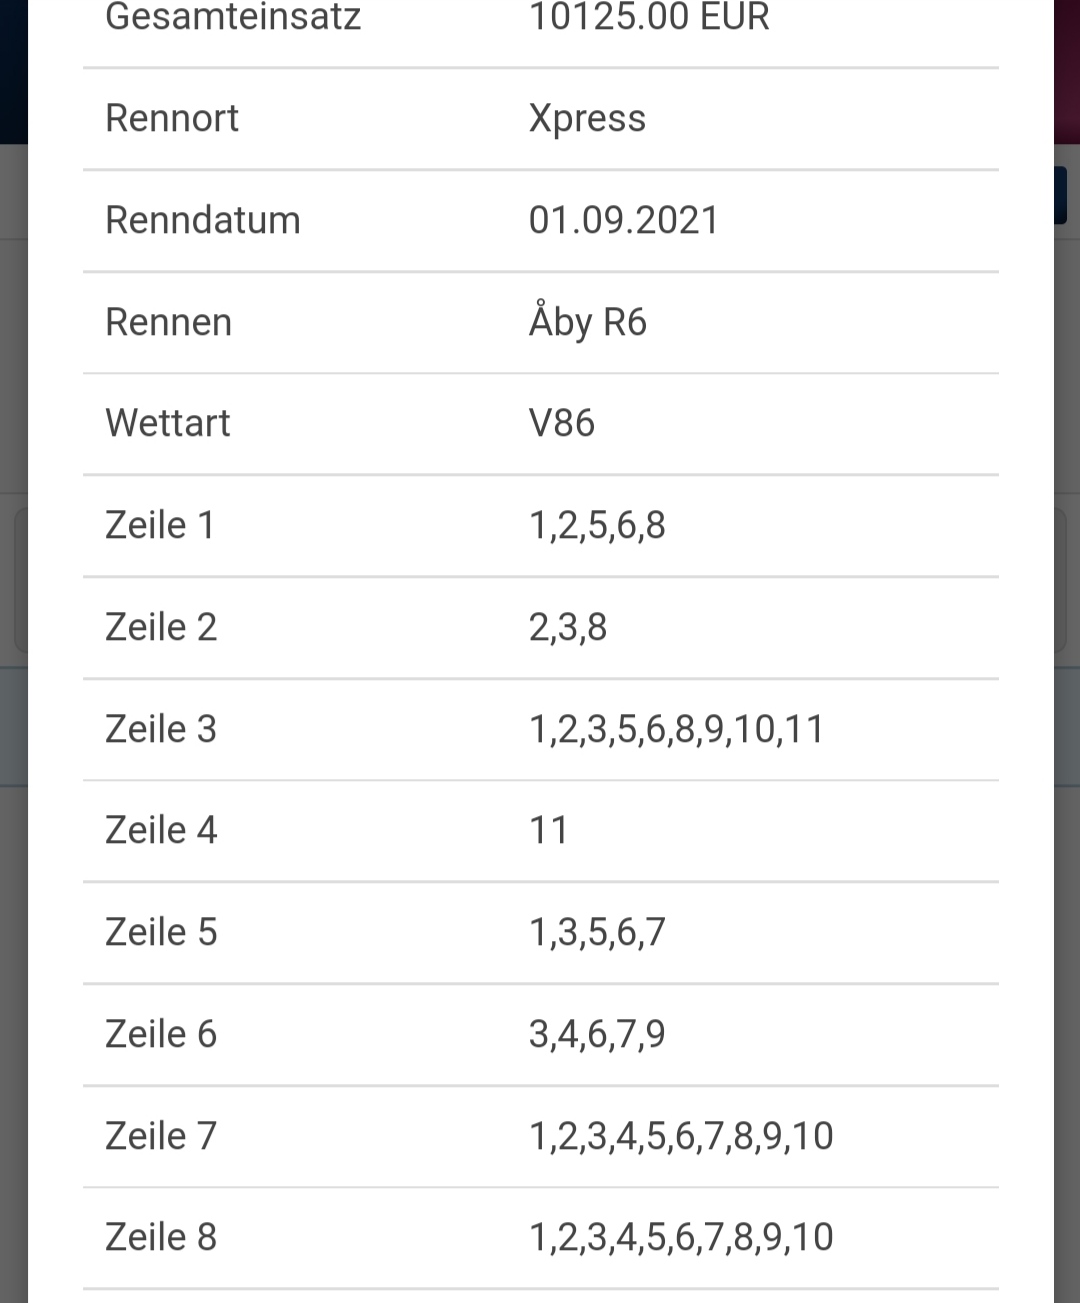Click the Wettart label
This screenshot has width=1080, height=1303.
tap(168, 423)
